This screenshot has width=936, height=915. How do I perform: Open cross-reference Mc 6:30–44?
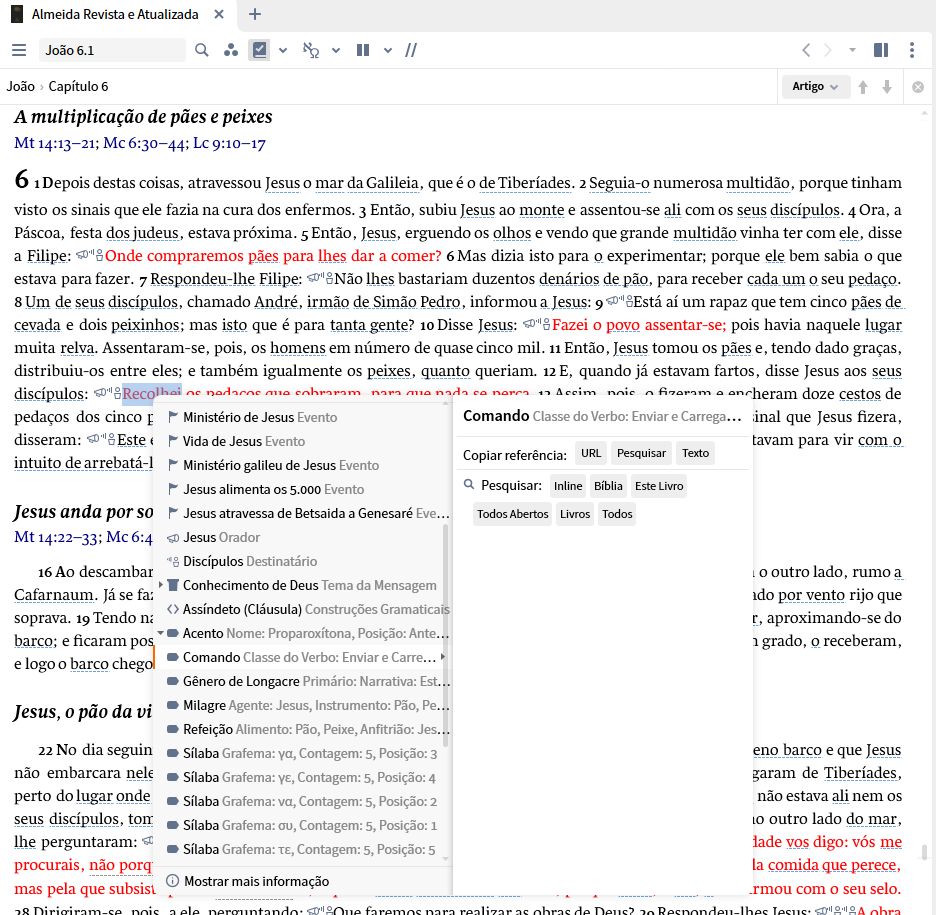click(146, 143)
